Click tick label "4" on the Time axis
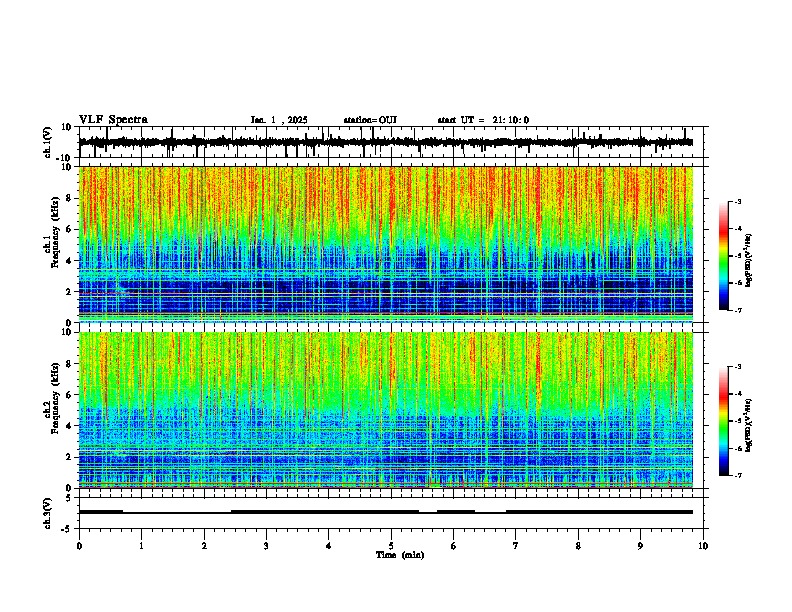The height and width of the screenshot is (612, 792). (329, 546)
